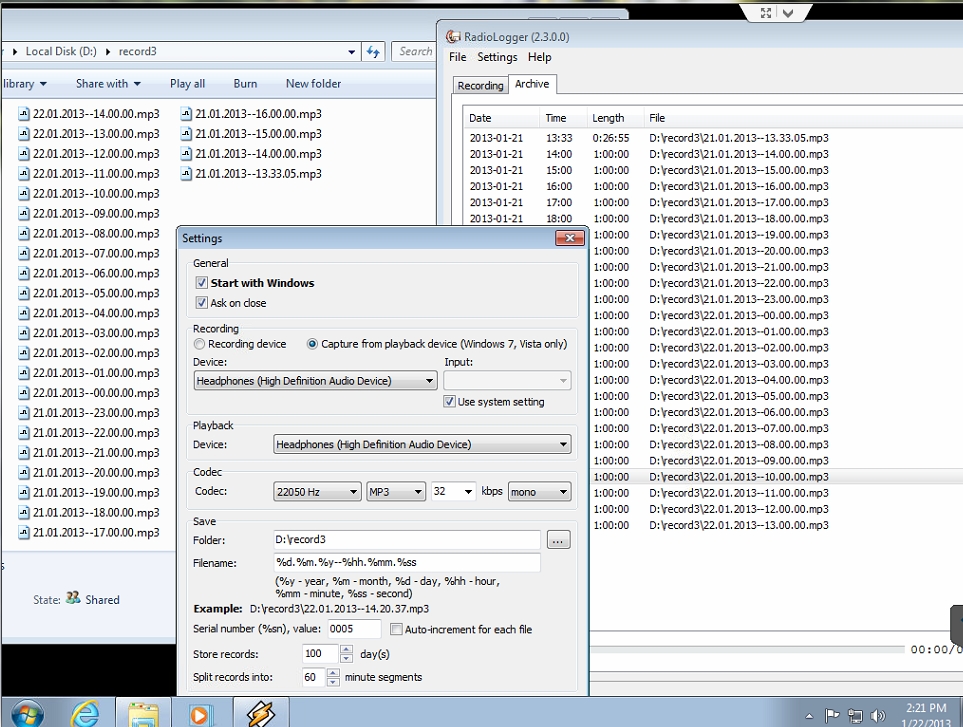Click Local Disk (D:) breadcrumb
963x727 pixels.
(61, 52)
